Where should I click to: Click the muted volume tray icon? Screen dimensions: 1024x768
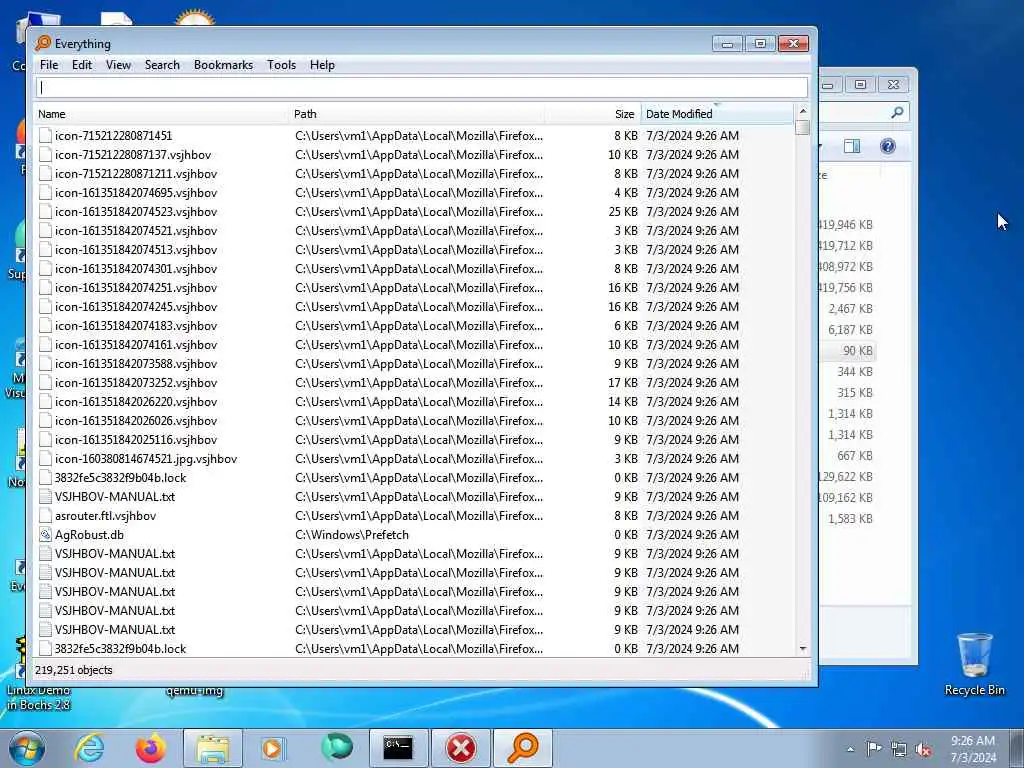(x=923, y=749)
